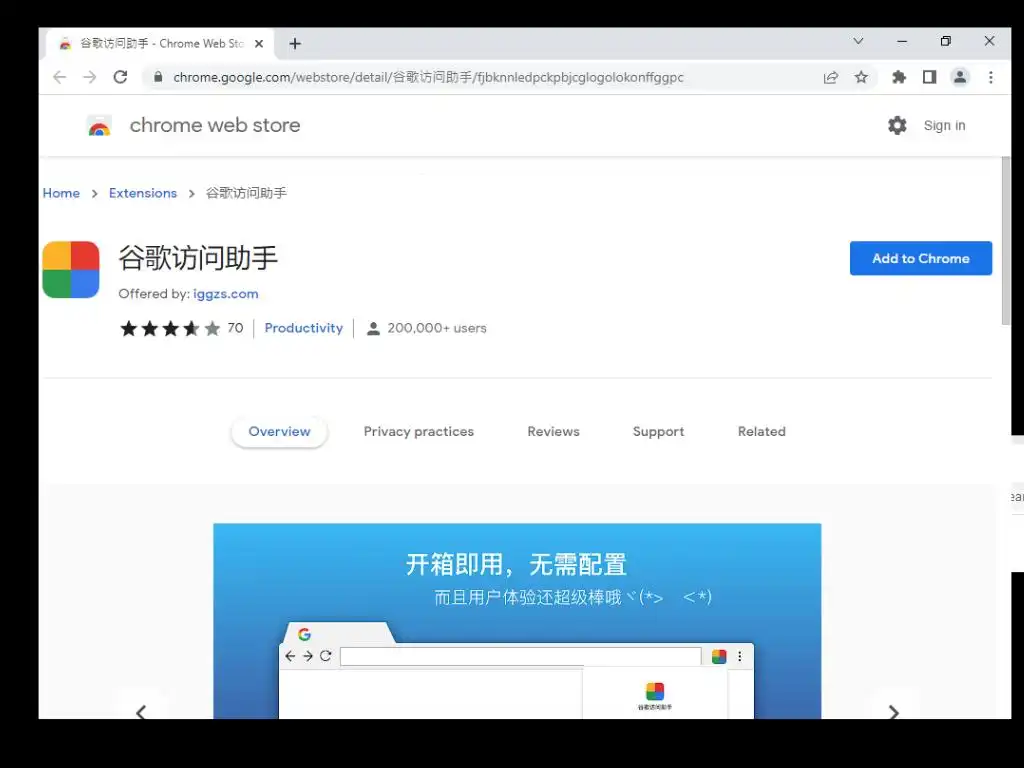This screenshot has width=1024, height=768.
Task: Open Extensions breadcrumb link
Action: tap(143, 193)
